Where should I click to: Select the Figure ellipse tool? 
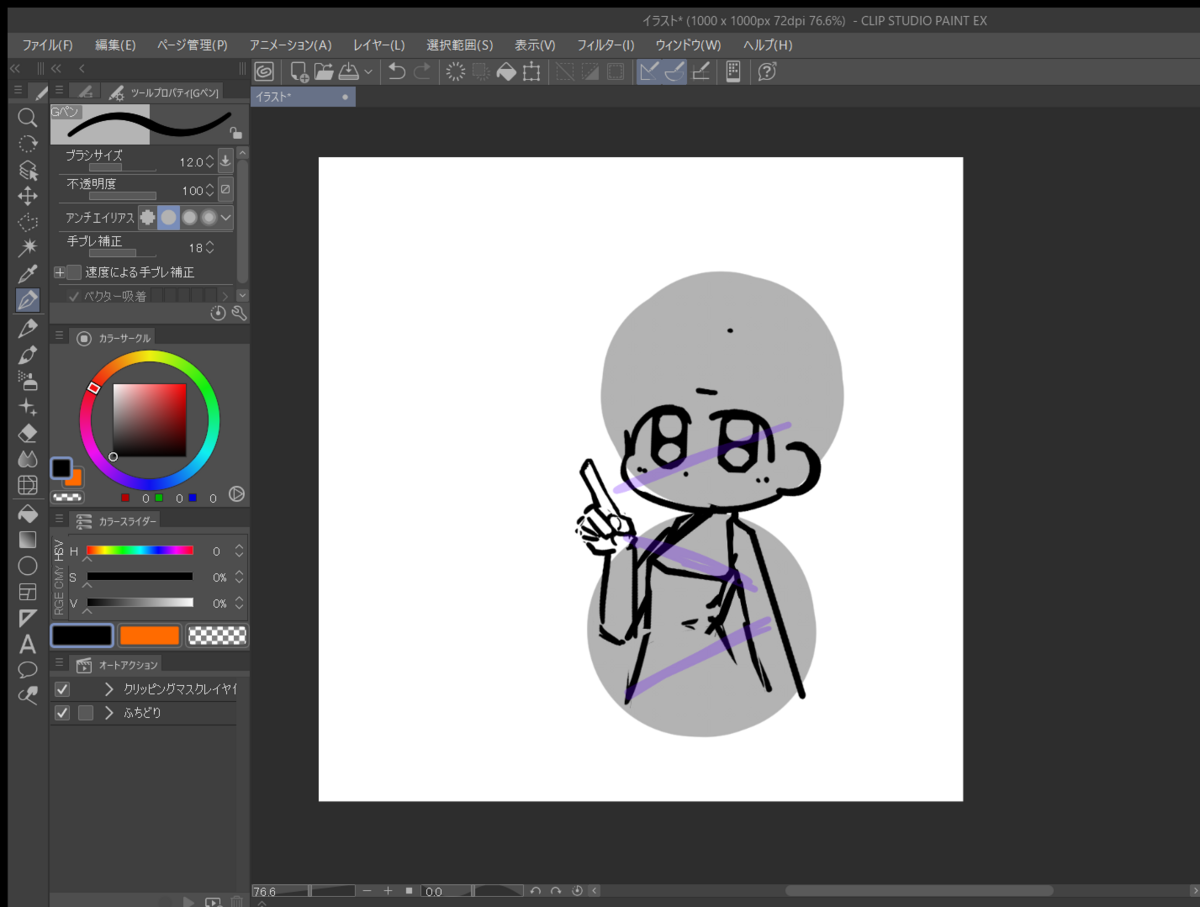click(28, 566)
